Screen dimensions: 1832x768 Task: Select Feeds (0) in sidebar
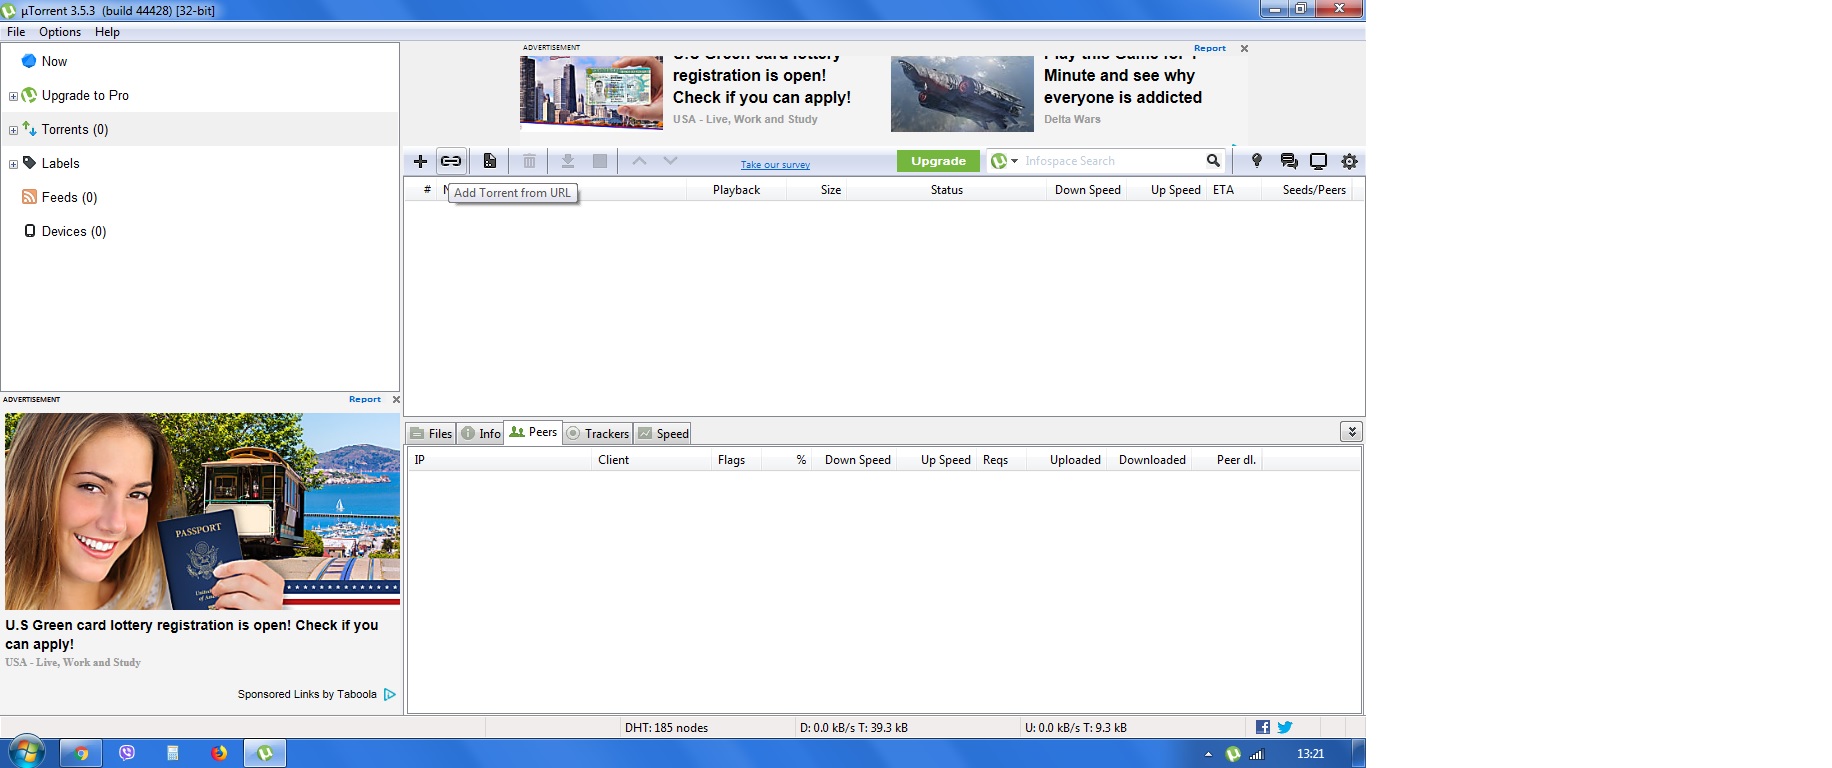tap(69, 197)
